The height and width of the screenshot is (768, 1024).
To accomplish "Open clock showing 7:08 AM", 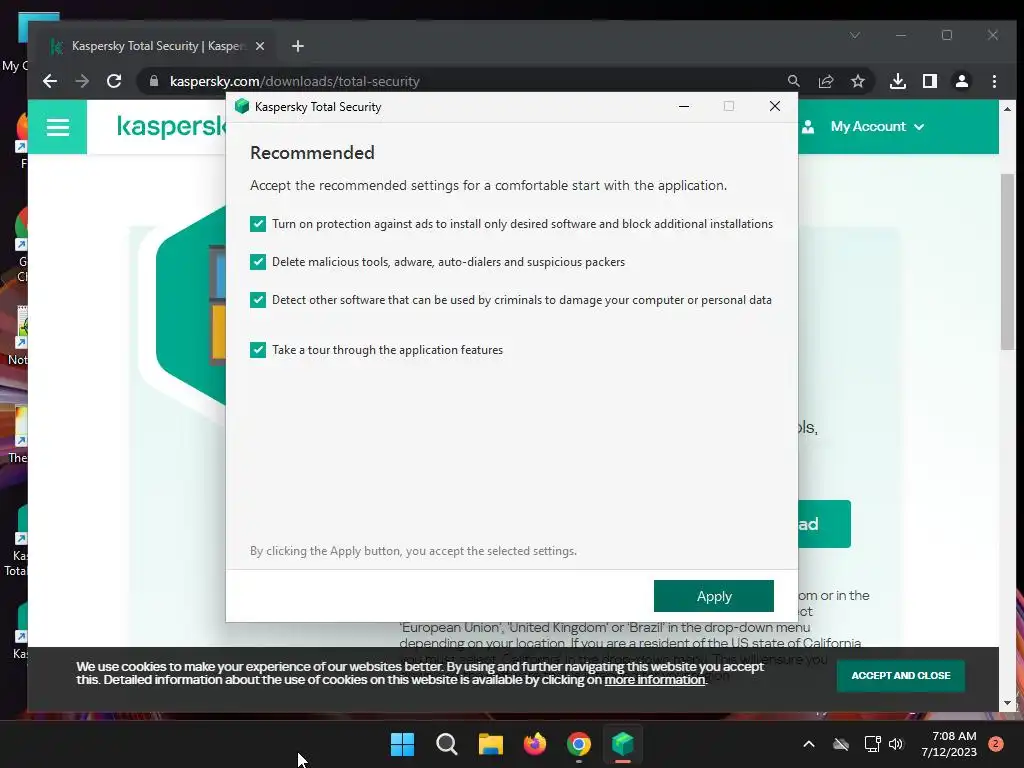I will pyautogui.click(x=949, y=744).
